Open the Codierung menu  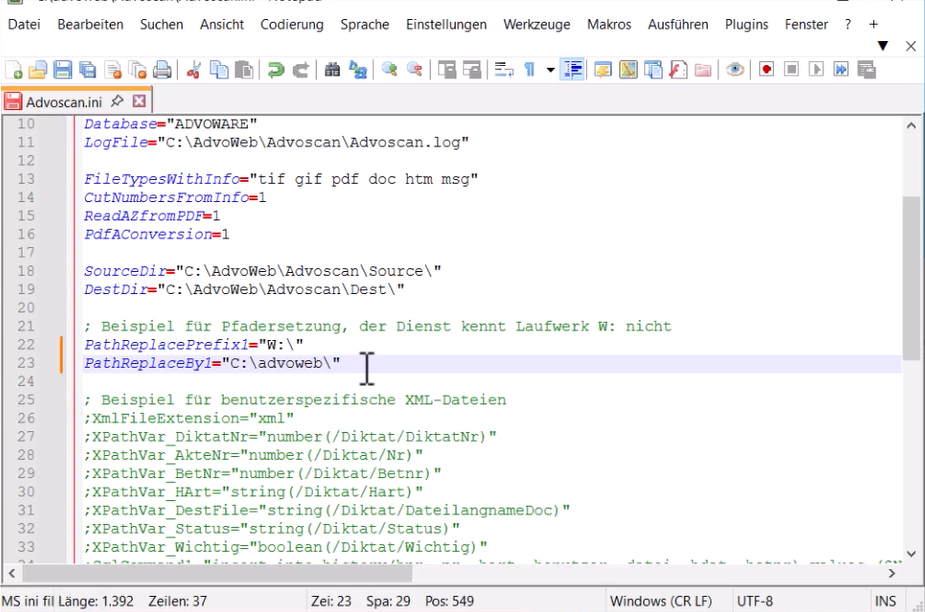pyautogui.click(x=292, y=24)
